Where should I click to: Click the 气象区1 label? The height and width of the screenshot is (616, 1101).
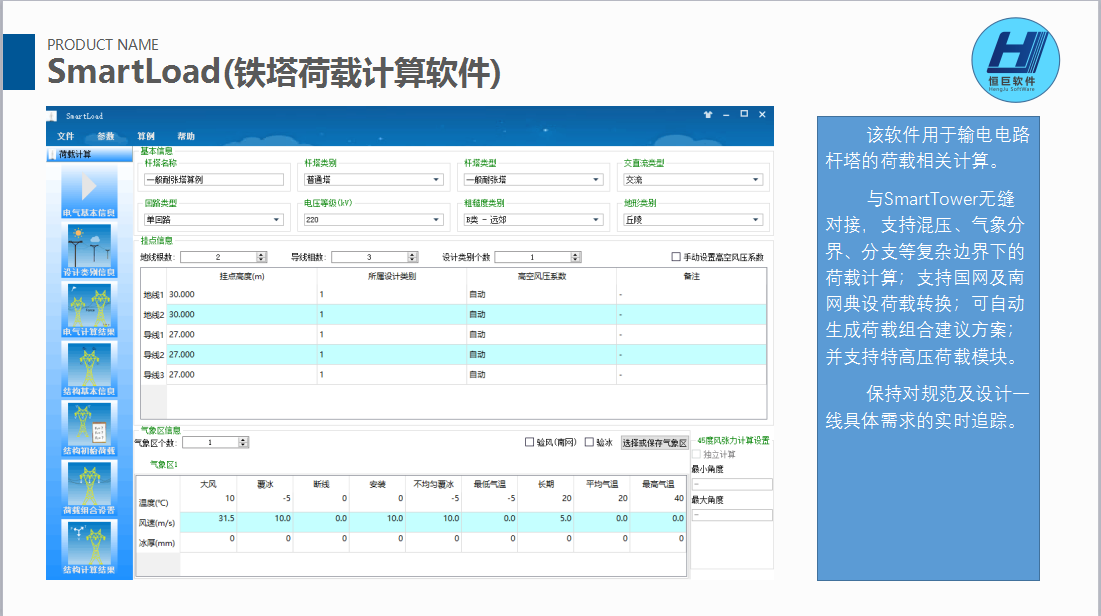pyautogui.click(x=164, y=465)
